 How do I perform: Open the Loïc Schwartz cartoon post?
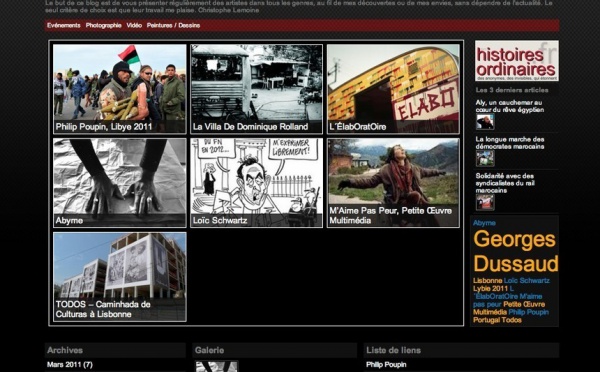point(256,183)
